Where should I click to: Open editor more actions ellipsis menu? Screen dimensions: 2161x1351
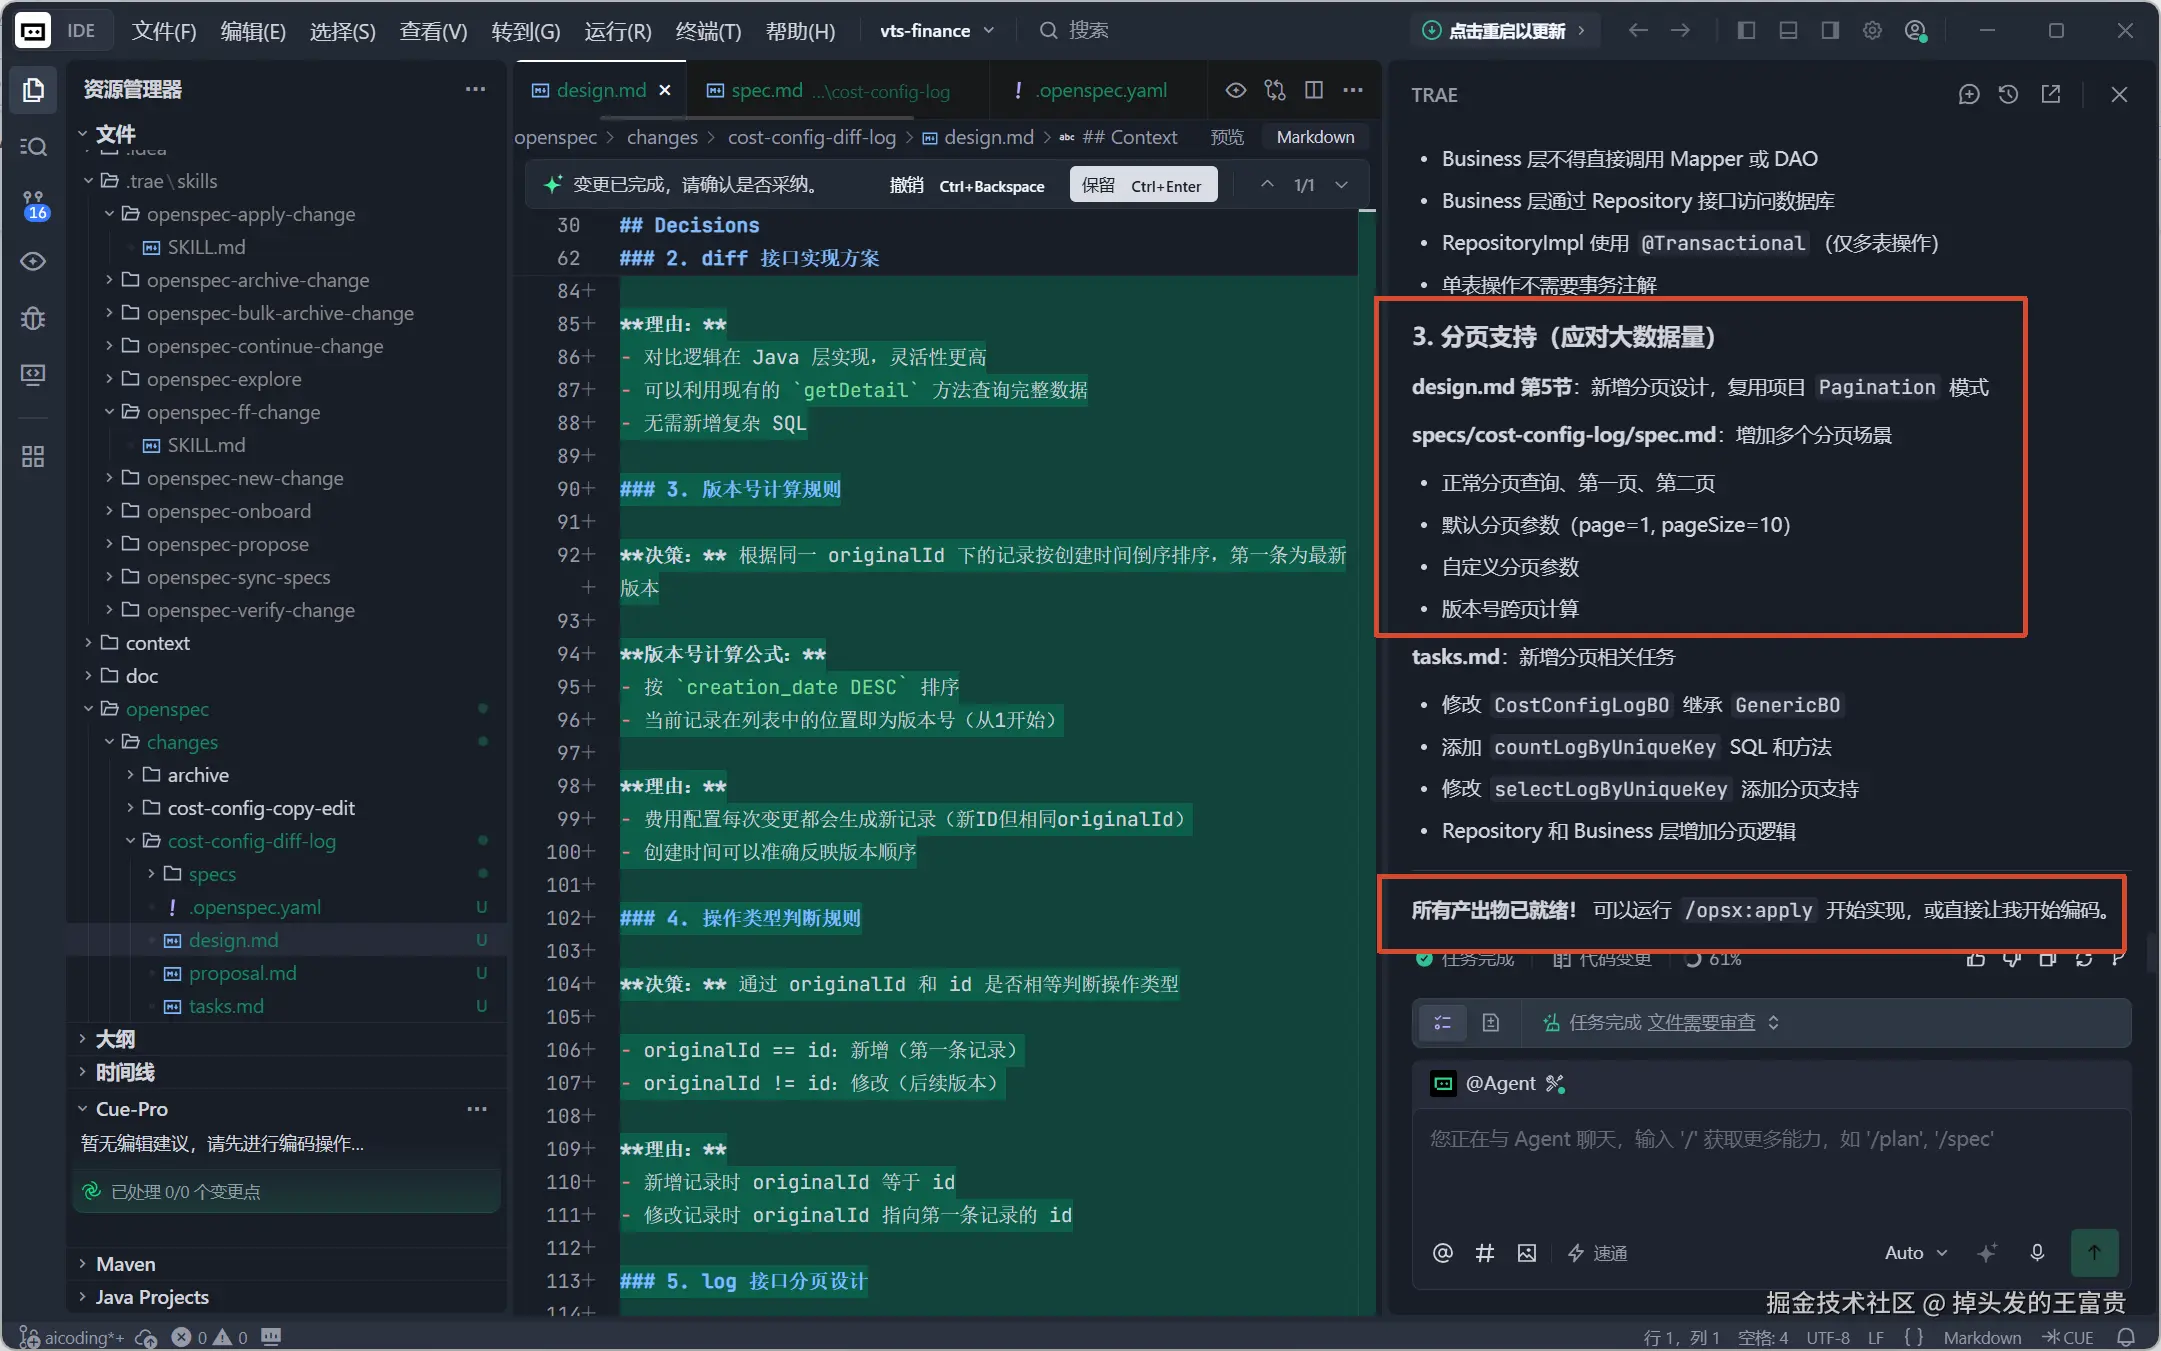[x=1353, y=90]
